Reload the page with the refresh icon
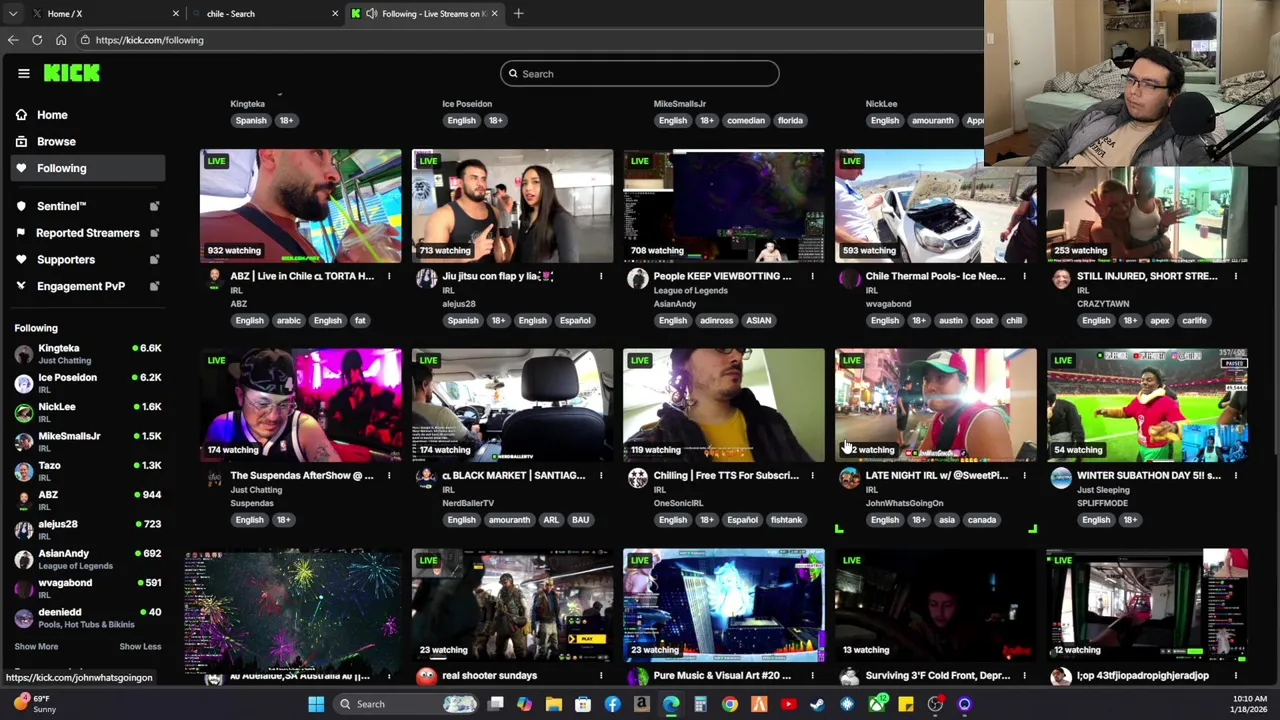Viewport: 1280px width, 720px height. (x=37, y=40)
